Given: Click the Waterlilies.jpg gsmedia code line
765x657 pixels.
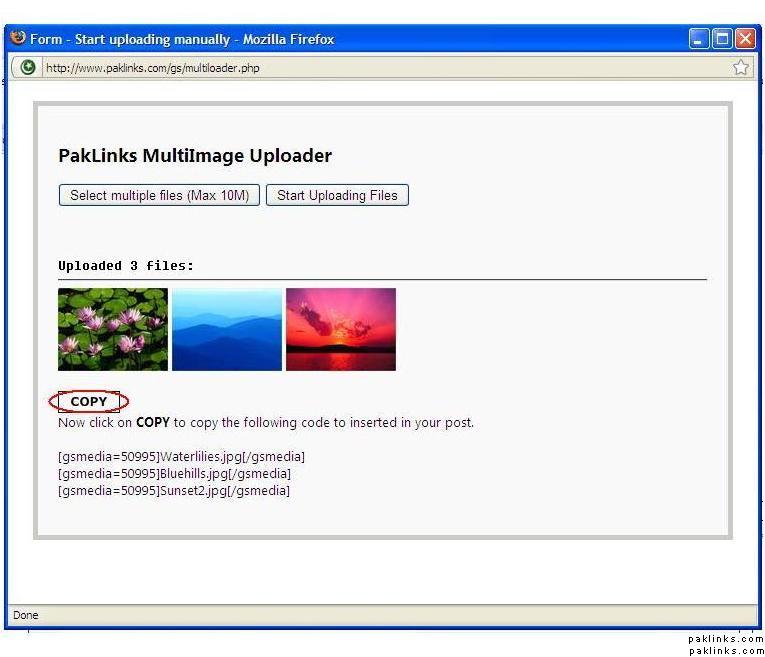Looking at the screenshot, I should tap(181, 457).
